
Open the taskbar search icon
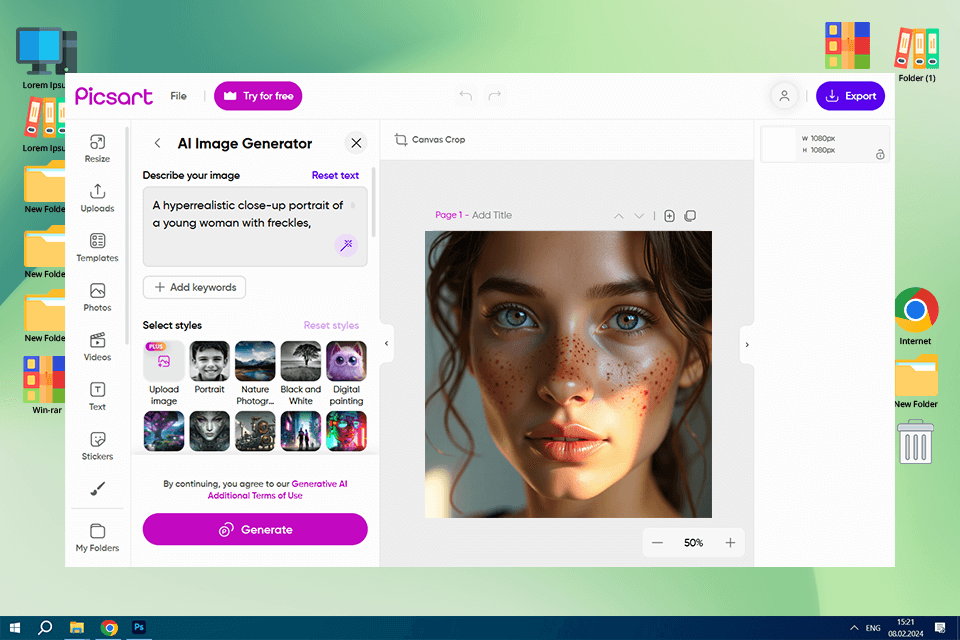click(45, 628)
